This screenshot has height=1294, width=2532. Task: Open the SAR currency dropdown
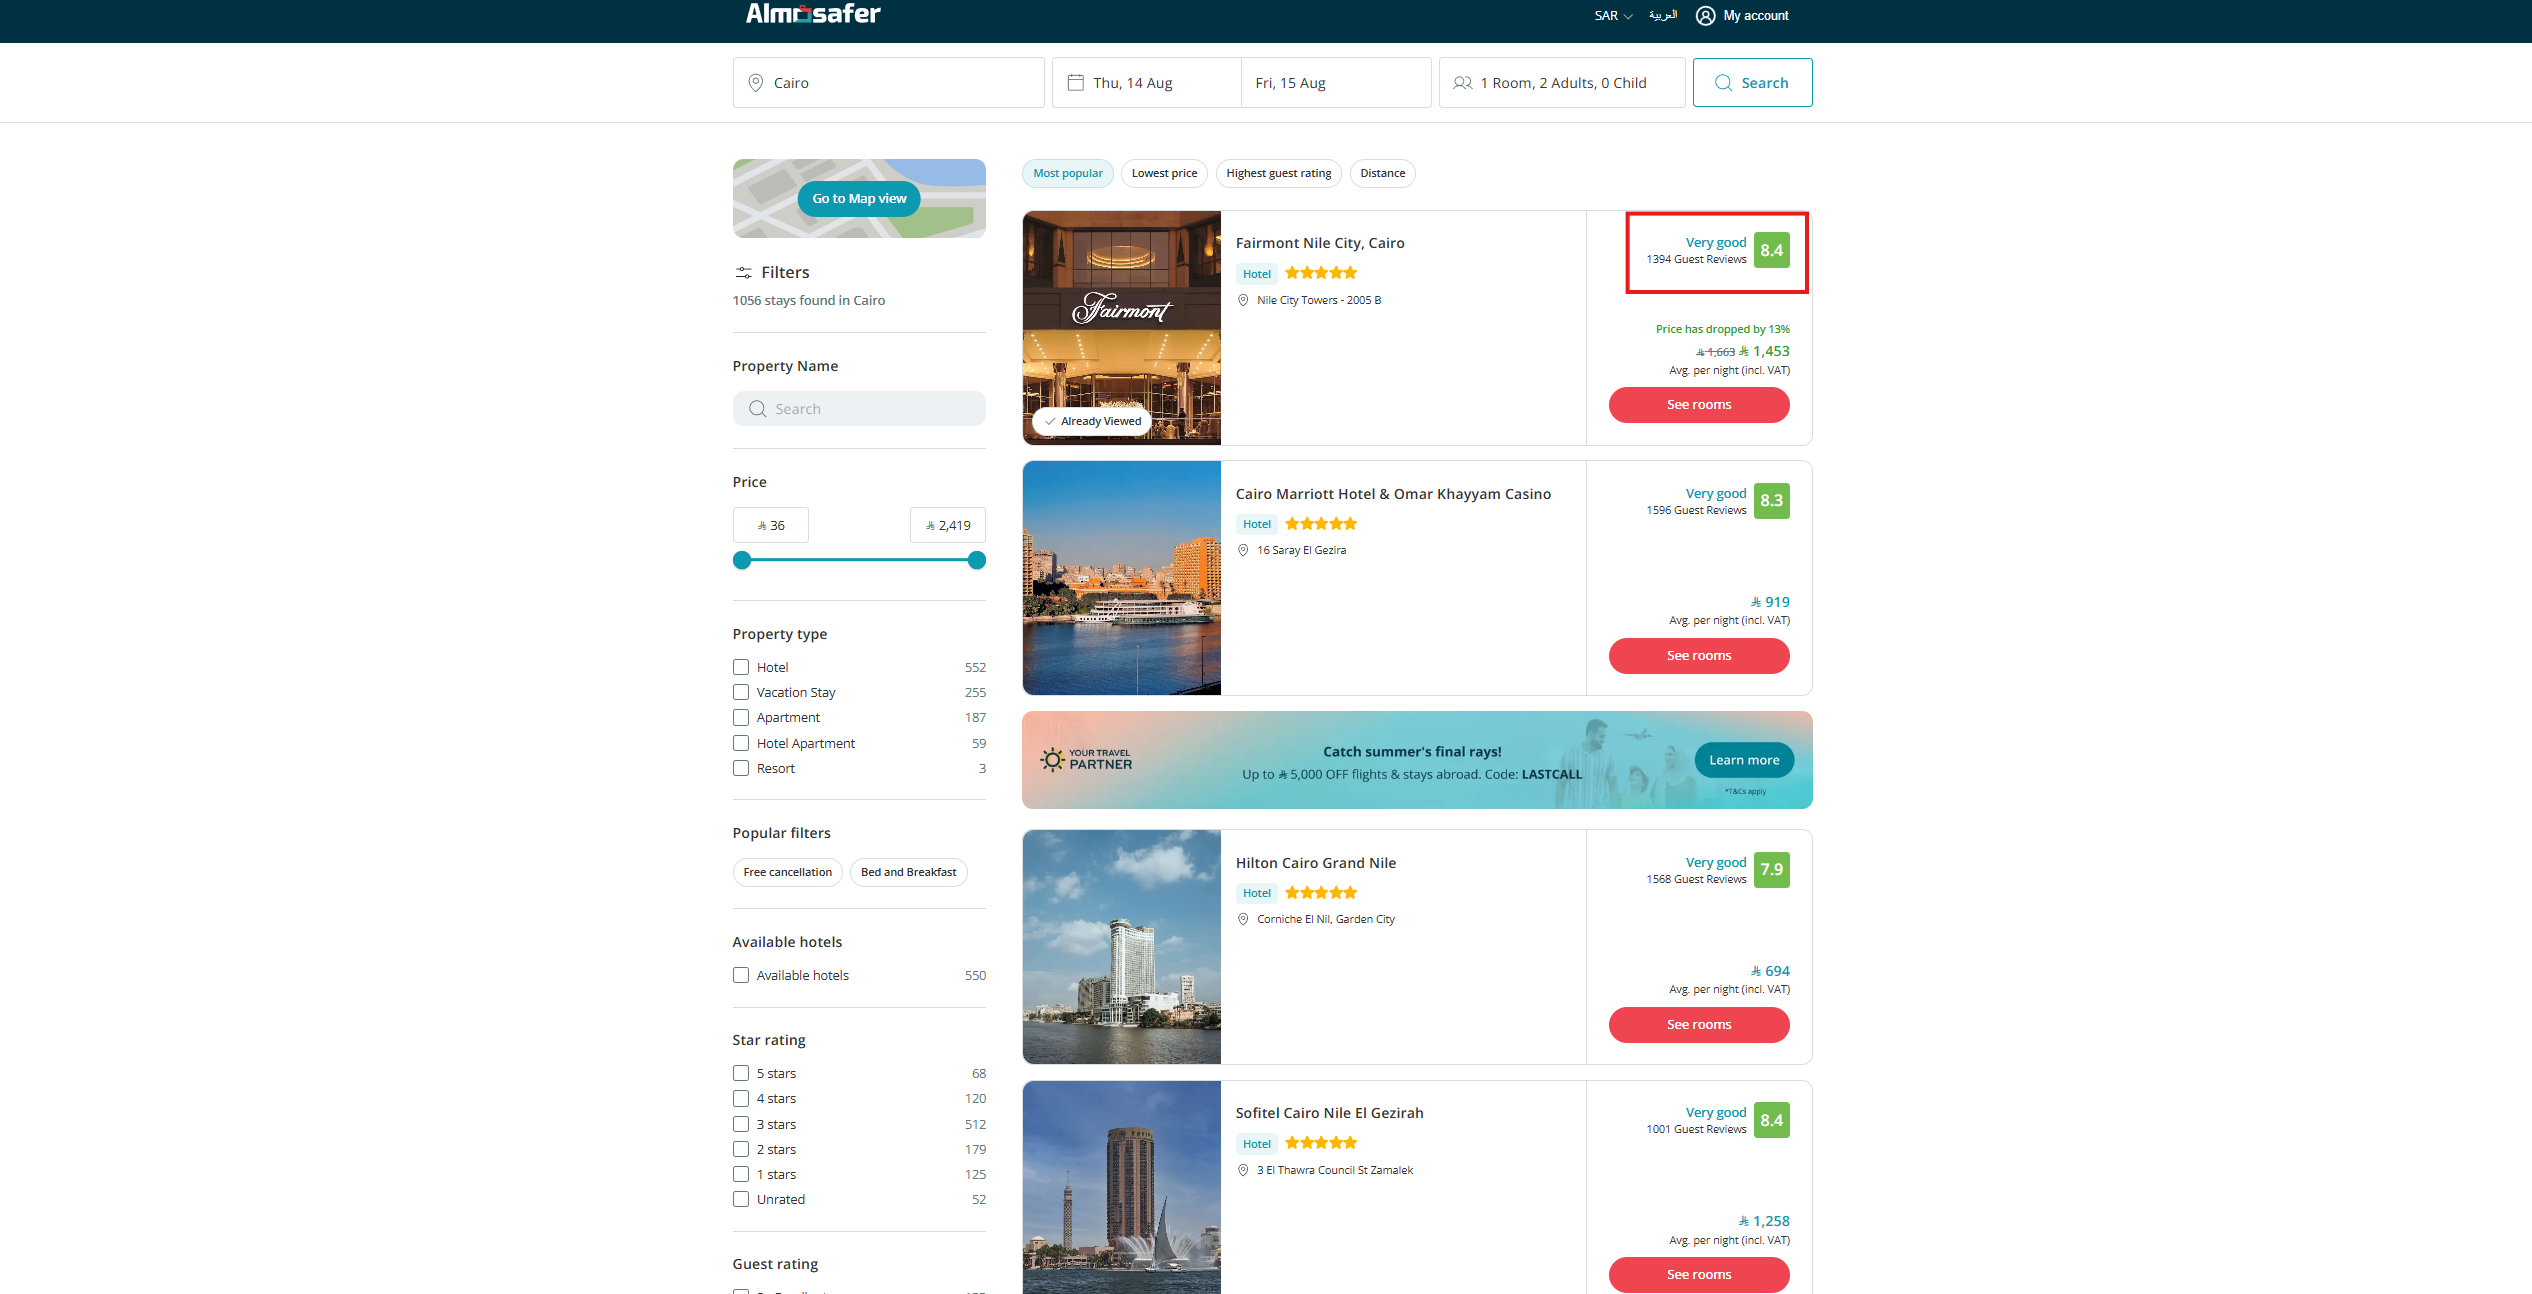click(x=1612, y=16)
